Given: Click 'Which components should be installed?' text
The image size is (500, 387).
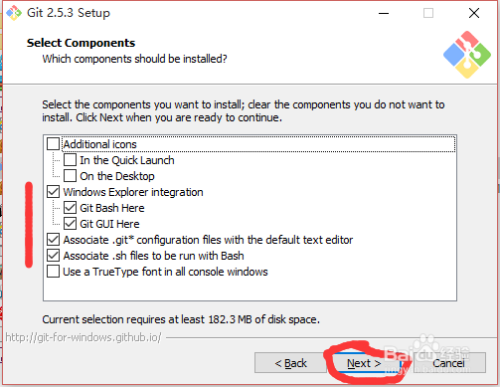Looking at the screenshot, I should pos(135,59).
